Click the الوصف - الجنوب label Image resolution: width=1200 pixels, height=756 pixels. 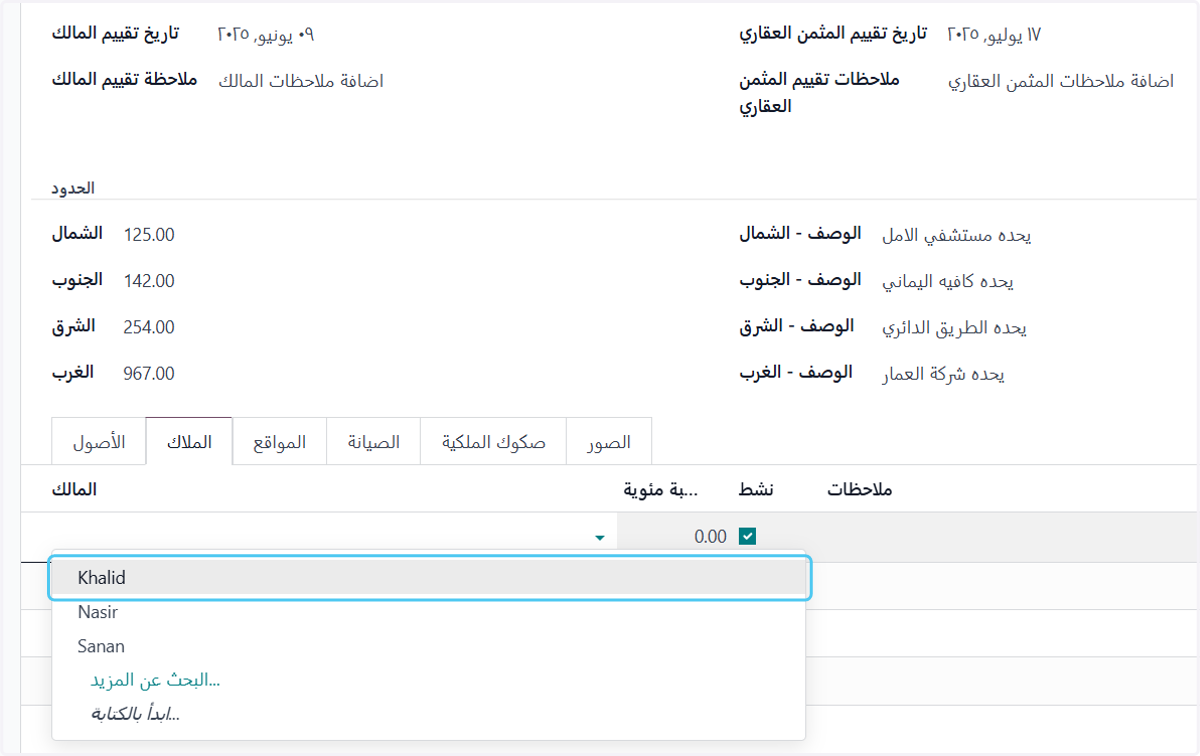[800, 280]
